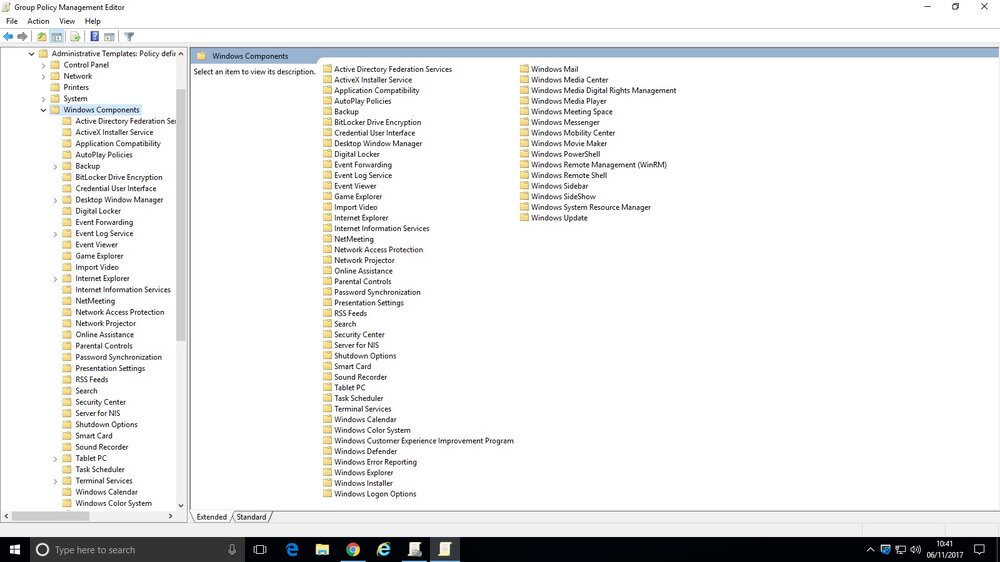Open Task View from the taskbar
Screen dimensions: 1000x562
260,549
